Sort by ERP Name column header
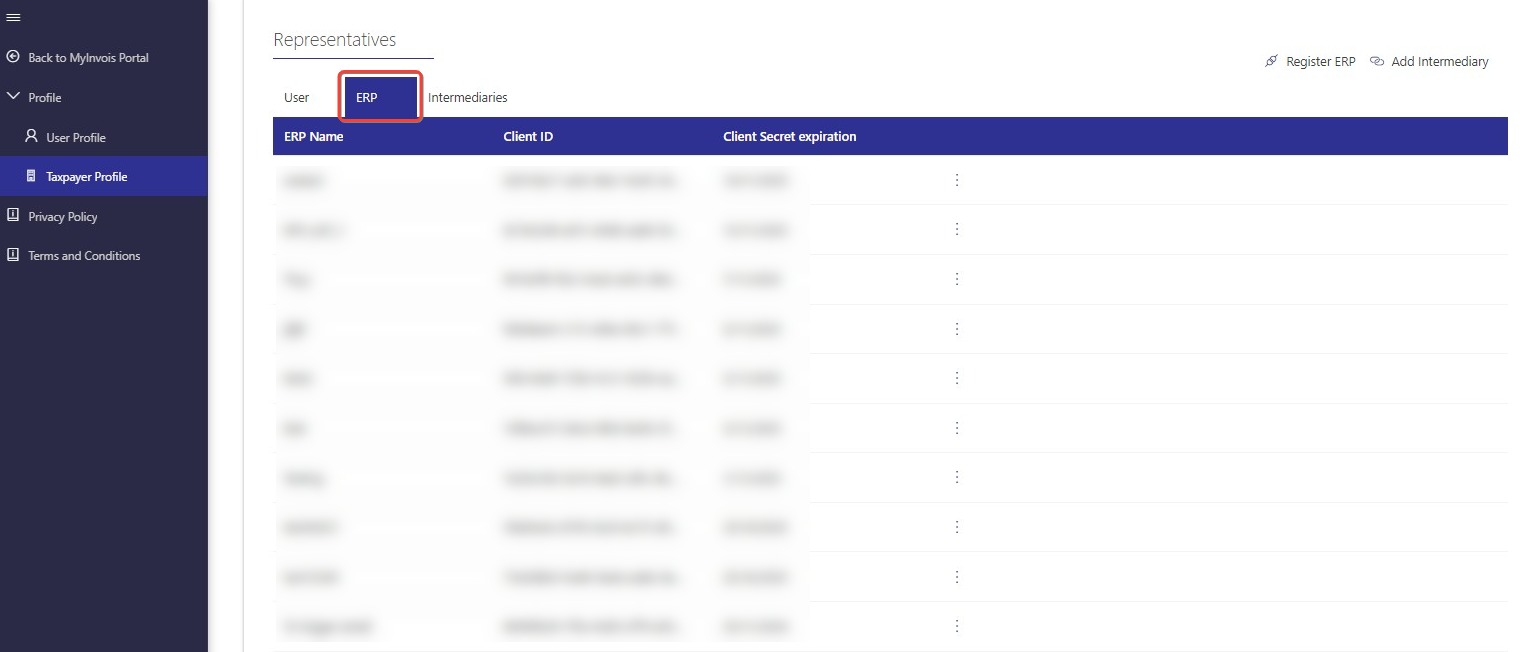The image size is (1531, 652). pos(313,136)
